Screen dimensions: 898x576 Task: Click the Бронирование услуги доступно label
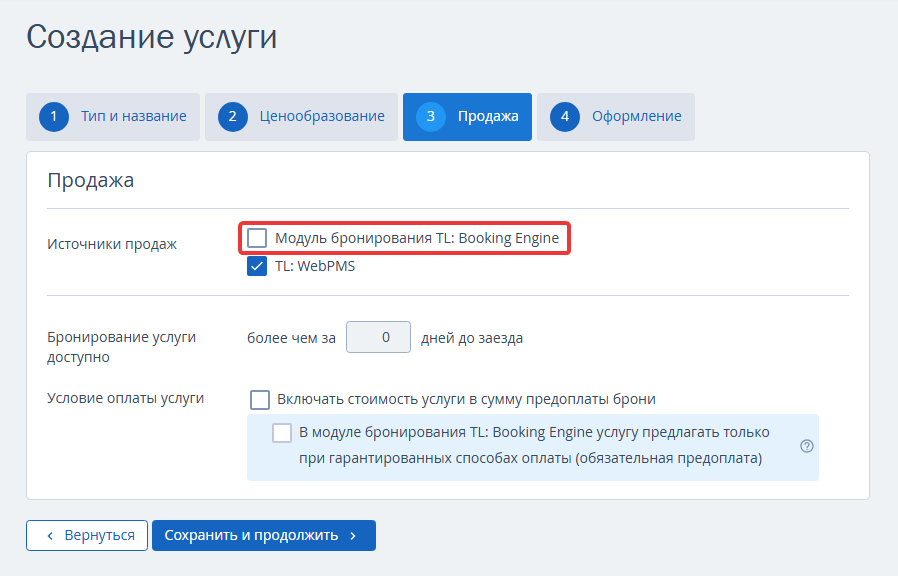point(121,347)
